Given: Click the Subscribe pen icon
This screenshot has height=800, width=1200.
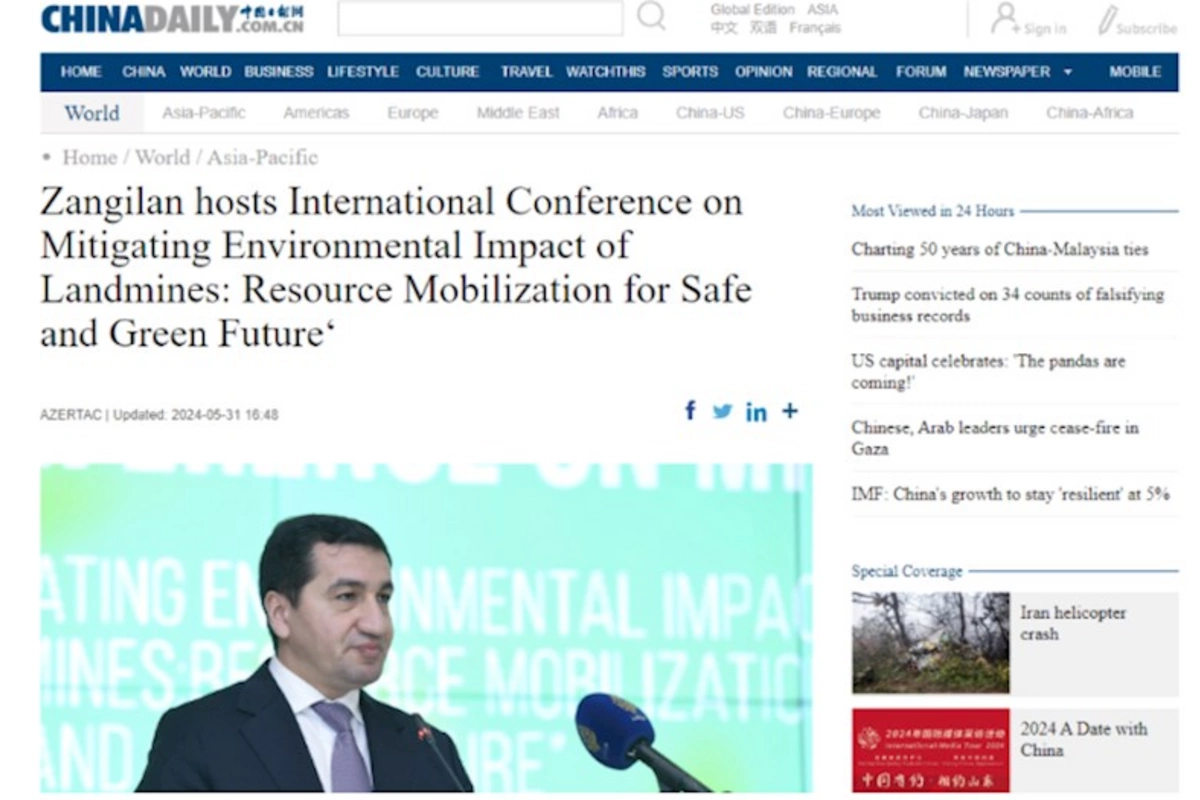Looking at the screenshot, I should (x=1106, y=19).
